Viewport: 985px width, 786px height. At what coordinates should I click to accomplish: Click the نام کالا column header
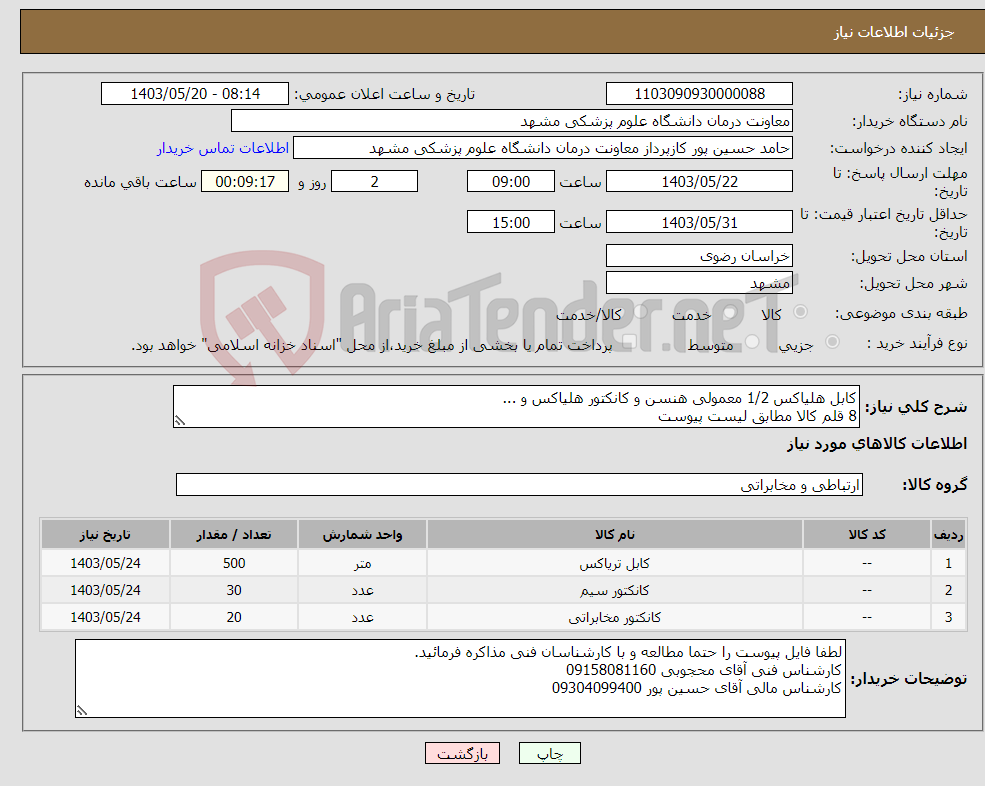[x=614, y=535]
